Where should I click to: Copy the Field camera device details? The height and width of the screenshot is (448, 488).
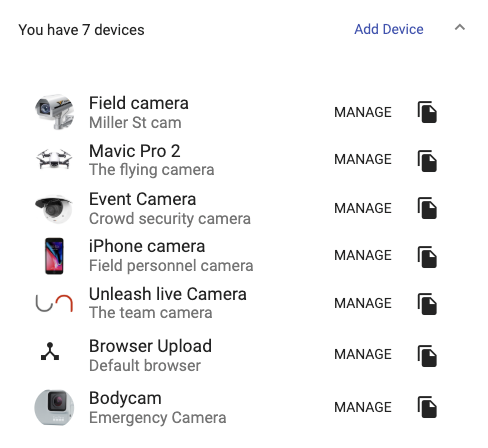point(427,112)
